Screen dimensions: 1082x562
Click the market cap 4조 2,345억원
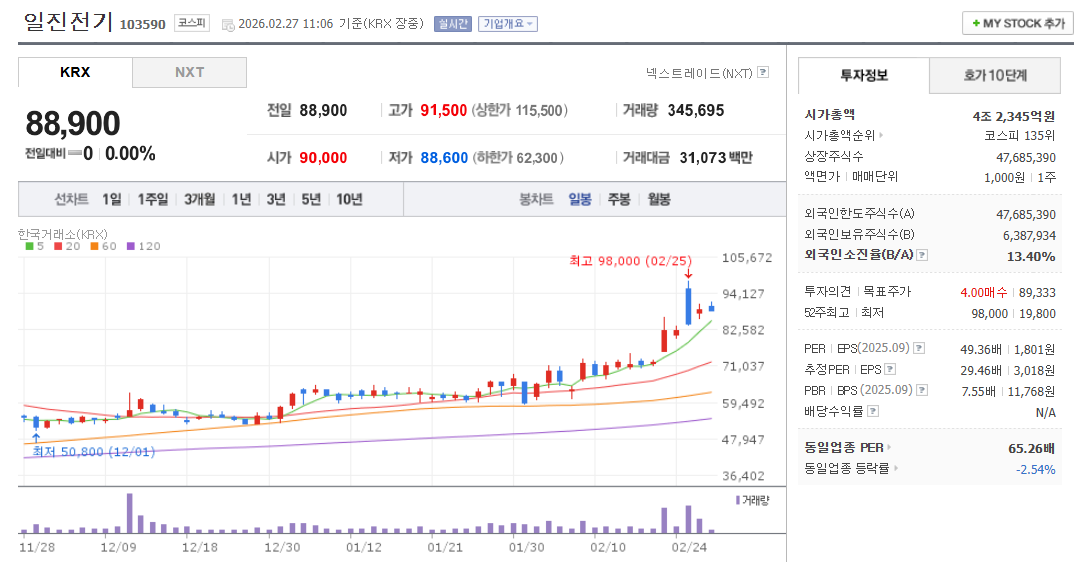(x=1014, y=116)
